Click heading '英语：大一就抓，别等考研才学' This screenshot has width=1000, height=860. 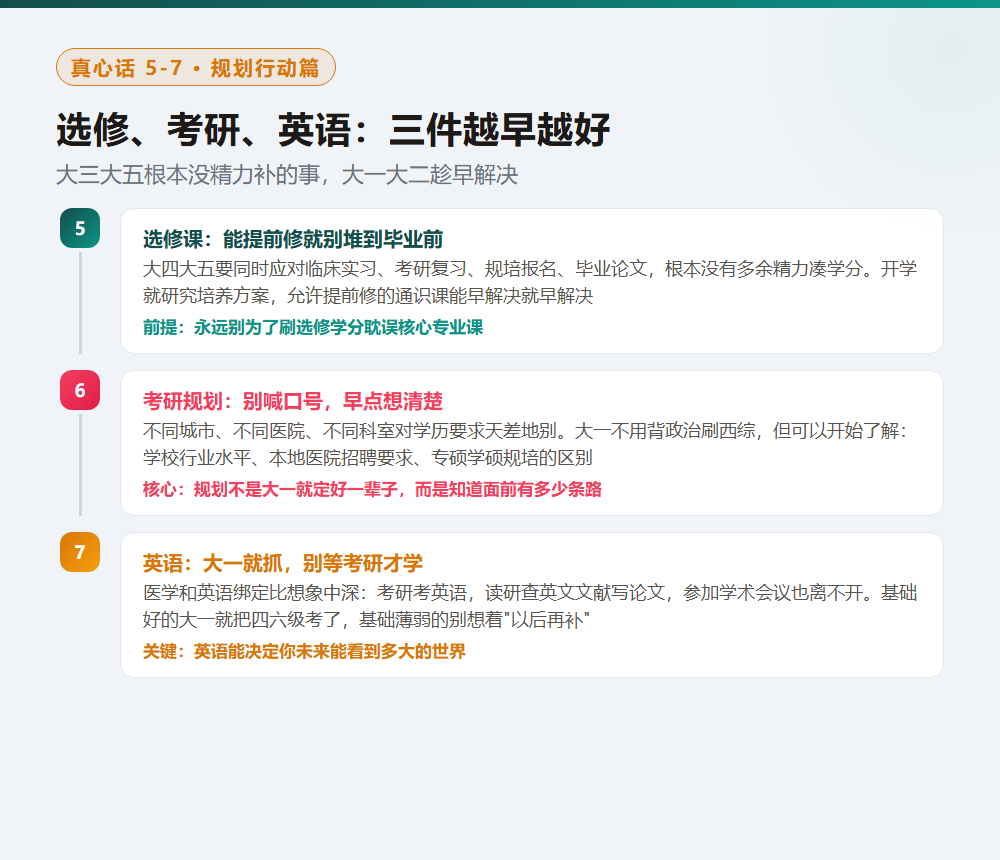tap(283, 563)
